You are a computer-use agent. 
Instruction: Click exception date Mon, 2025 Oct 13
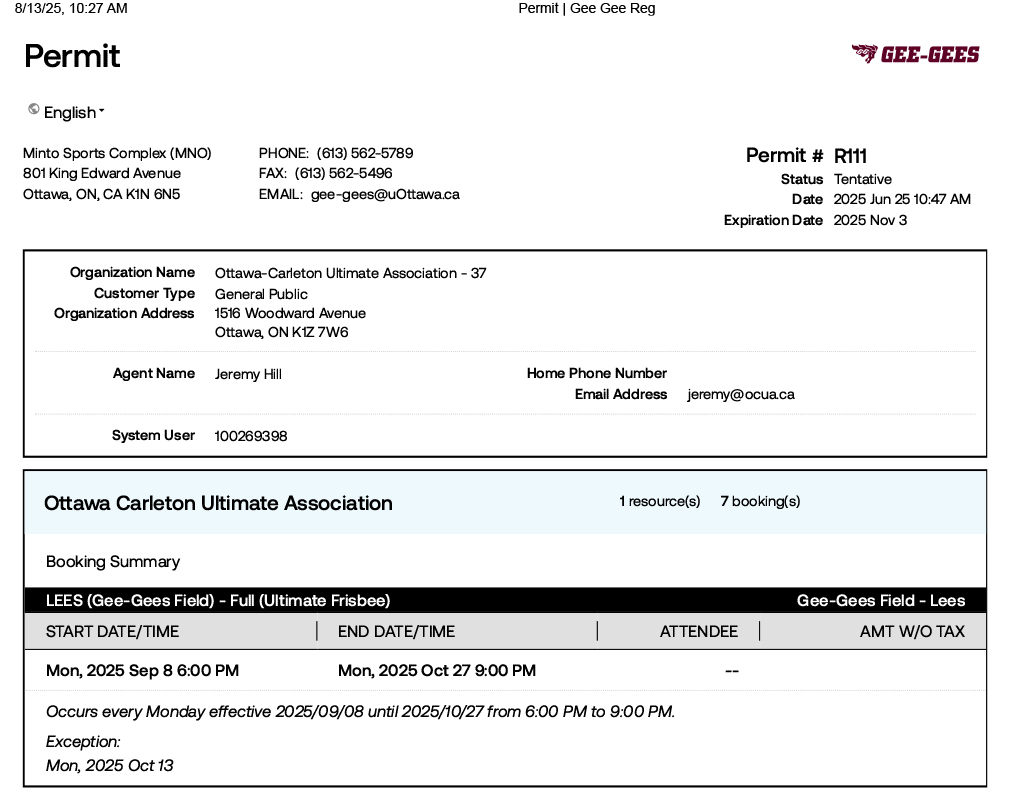tap(109, 765)
